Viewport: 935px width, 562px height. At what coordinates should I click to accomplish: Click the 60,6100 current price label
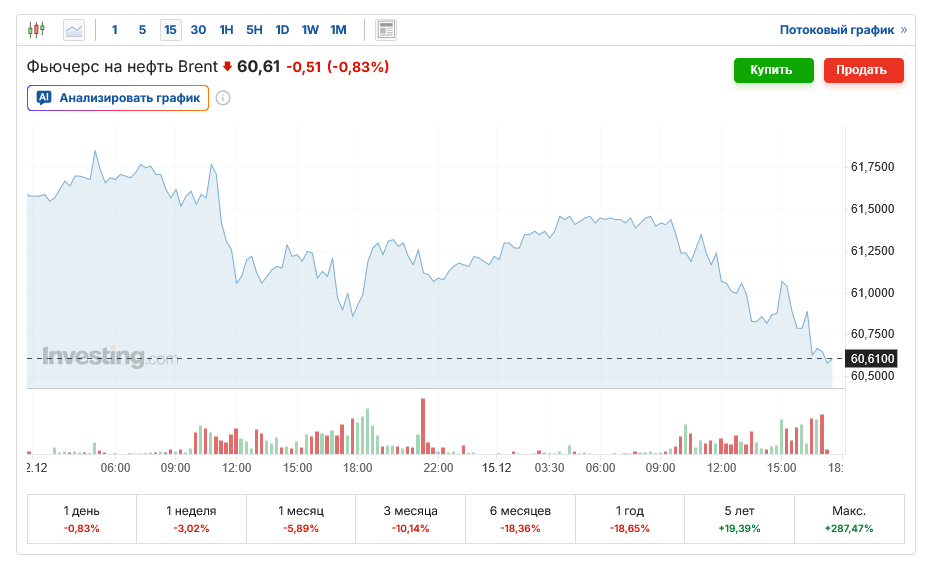click(x=872, y=358)
